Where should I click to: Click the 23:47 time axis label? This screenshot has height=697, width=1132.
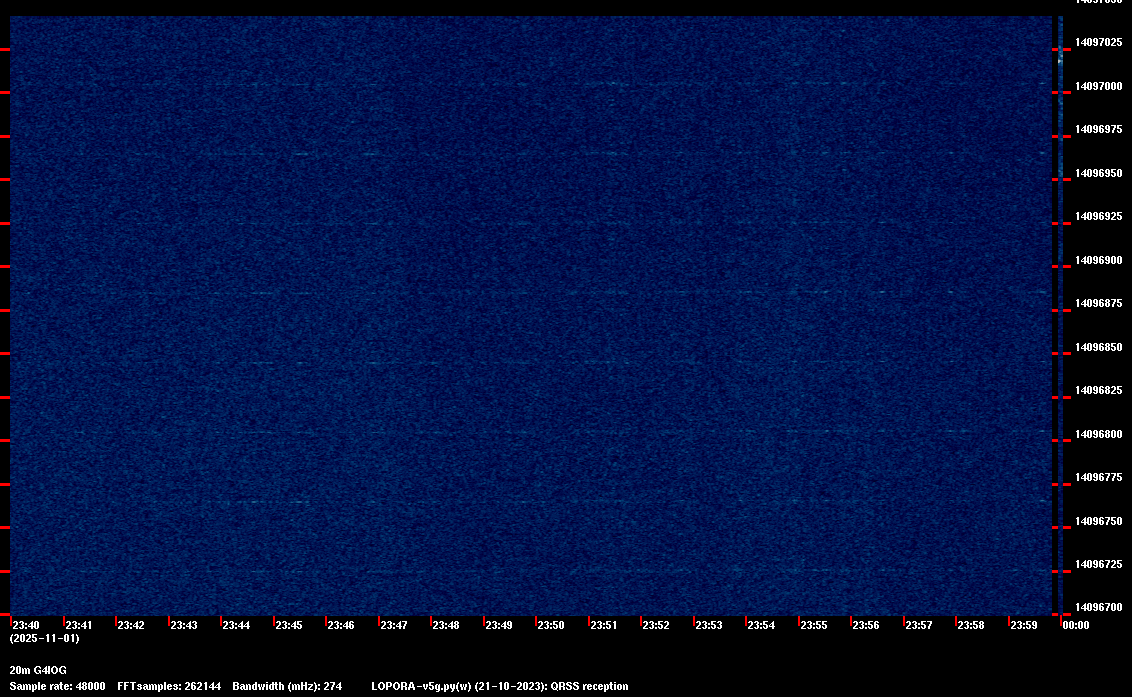click(x=393, y=625)
